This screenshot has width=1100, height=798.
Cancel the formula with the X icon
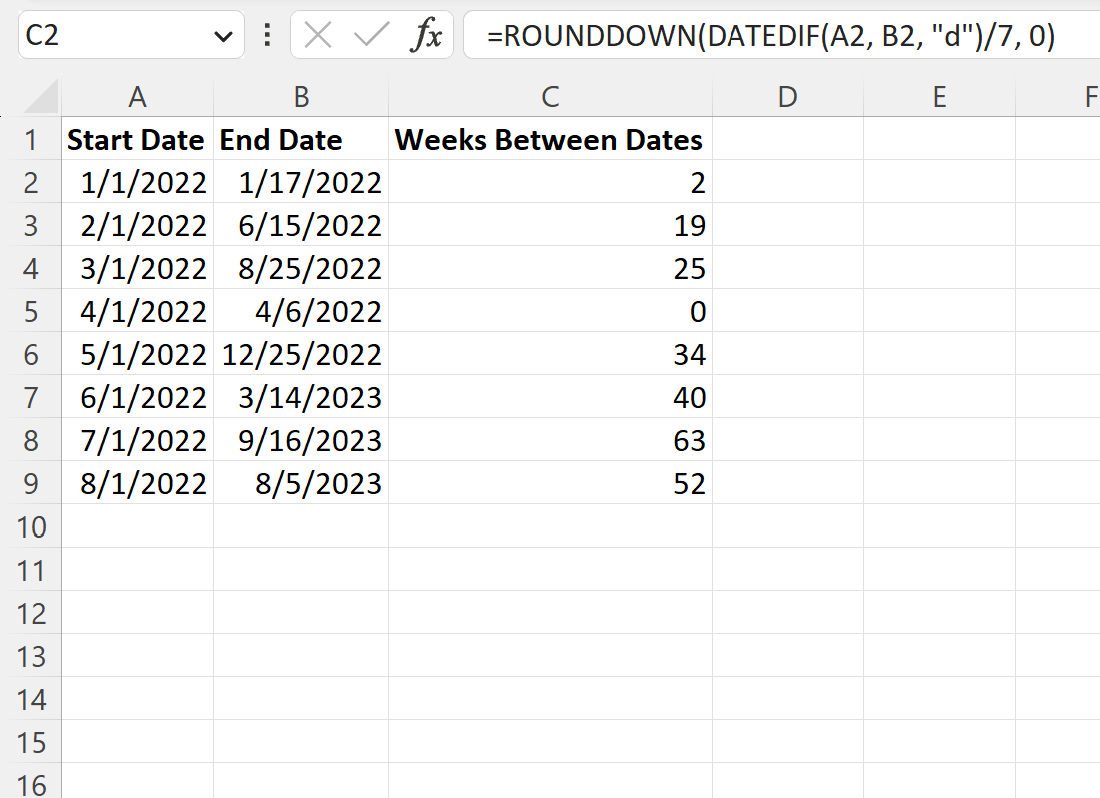316,33
